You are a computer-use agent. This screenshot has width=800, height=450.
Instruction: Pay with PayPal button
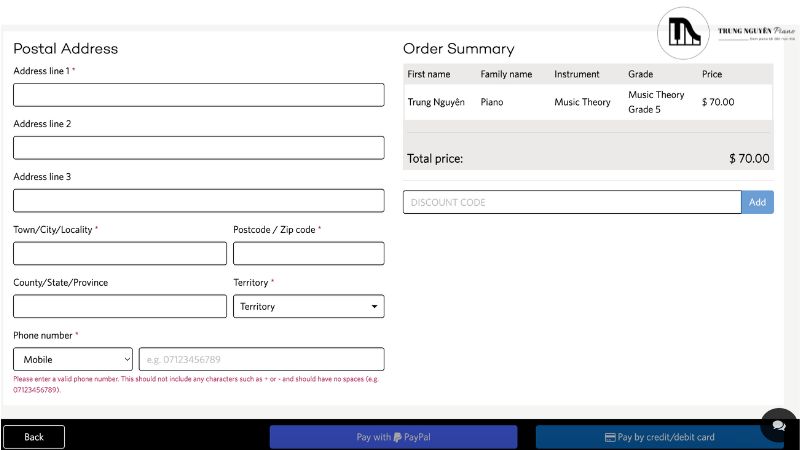pyautogui.click(x=393, y=437)
